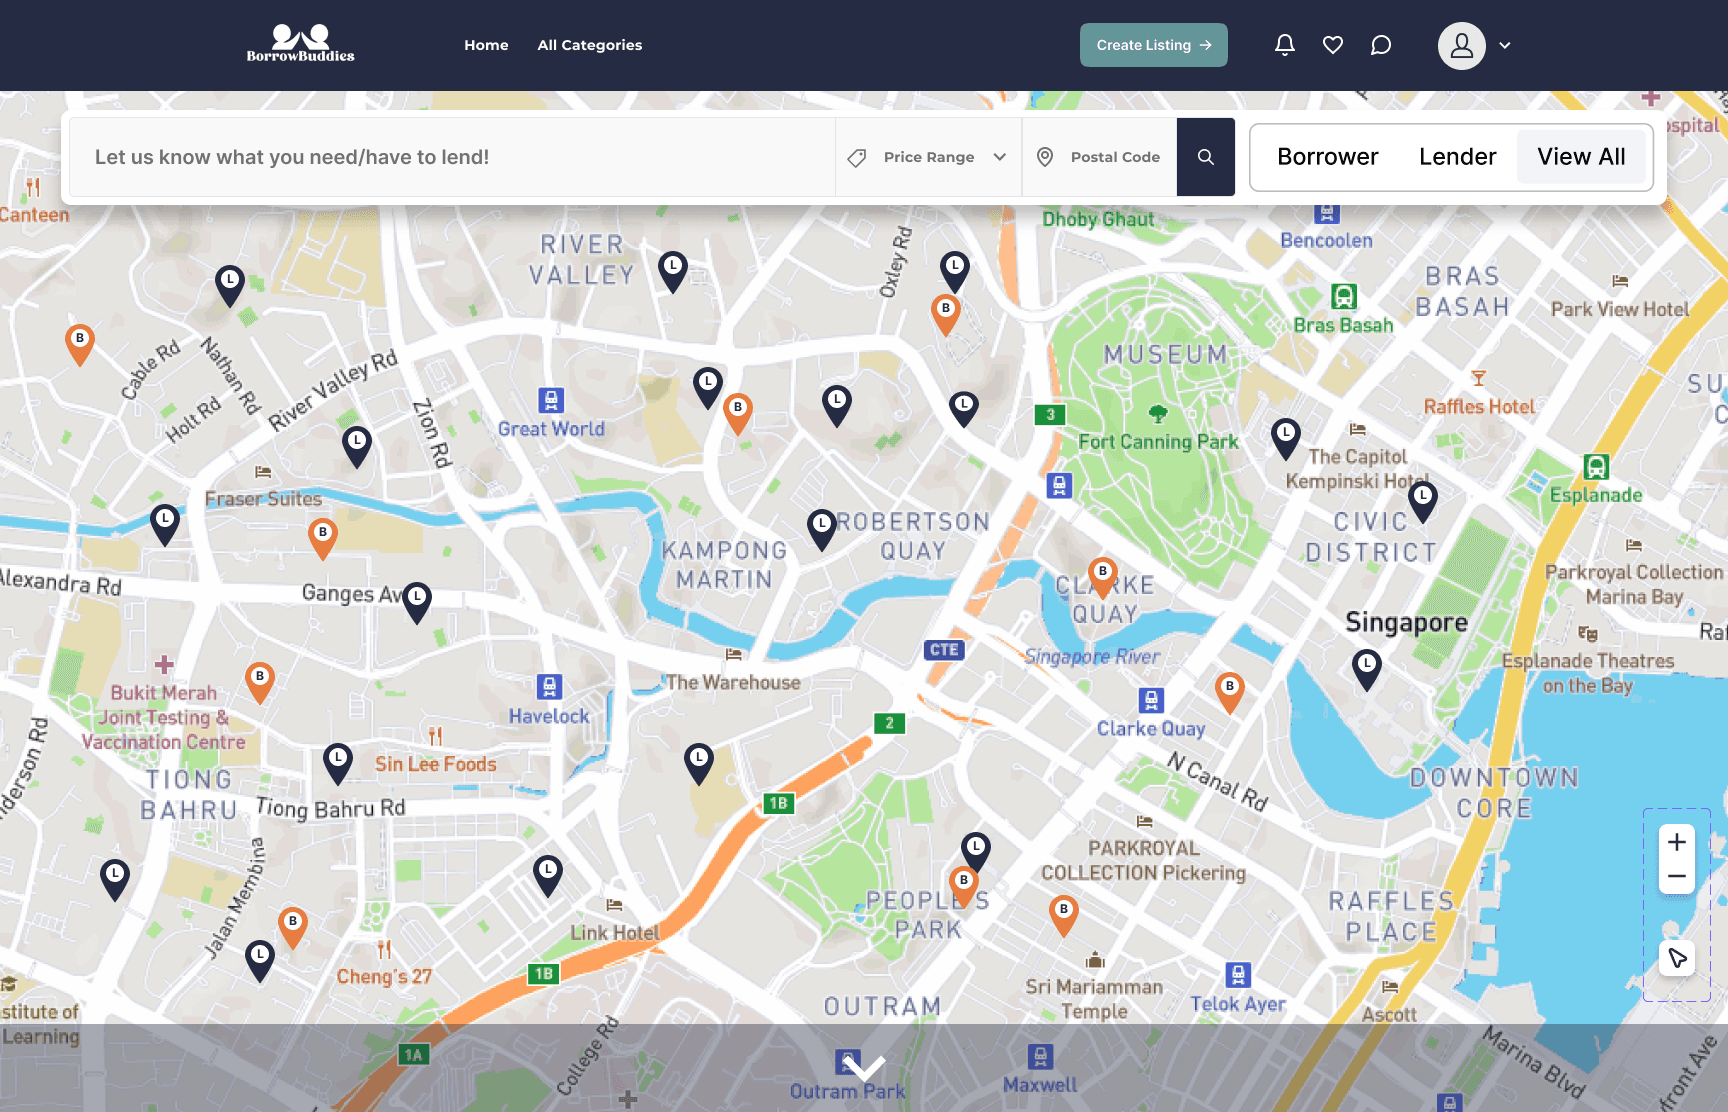Select lender pin near River Valley label

(x=673, y=271)
